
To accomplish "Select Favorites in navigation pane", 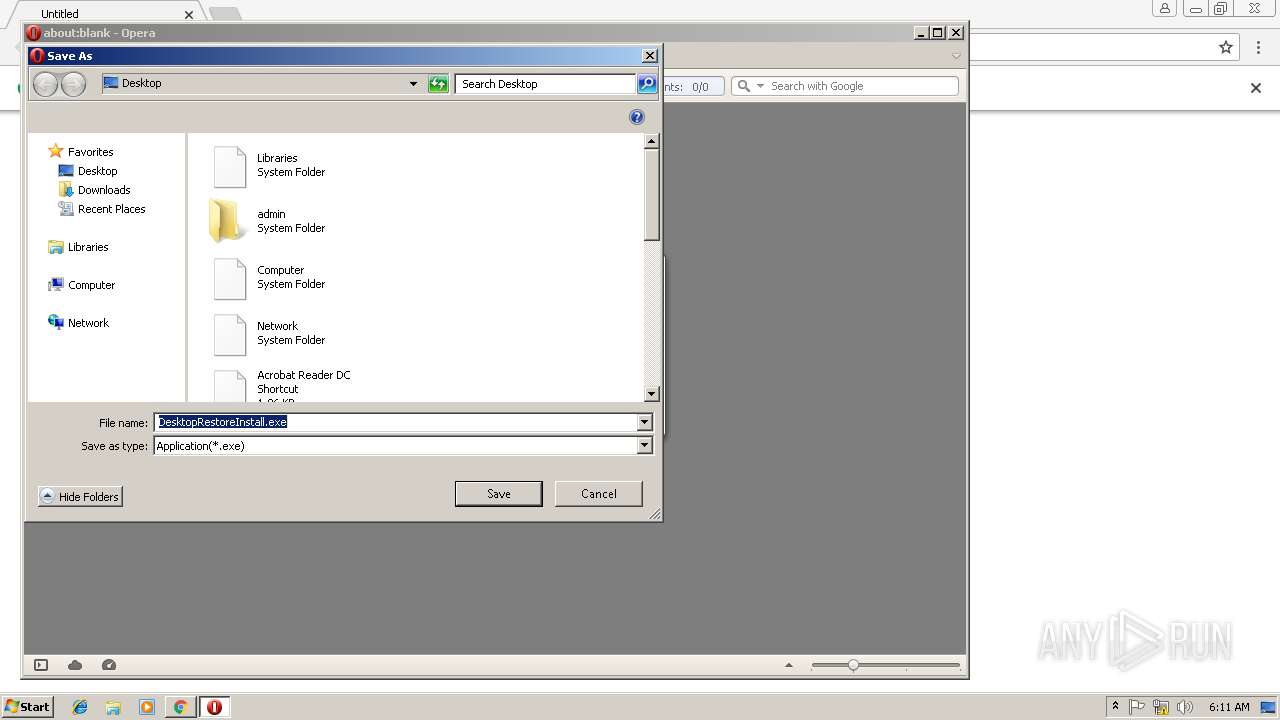I will pos(81,152).
